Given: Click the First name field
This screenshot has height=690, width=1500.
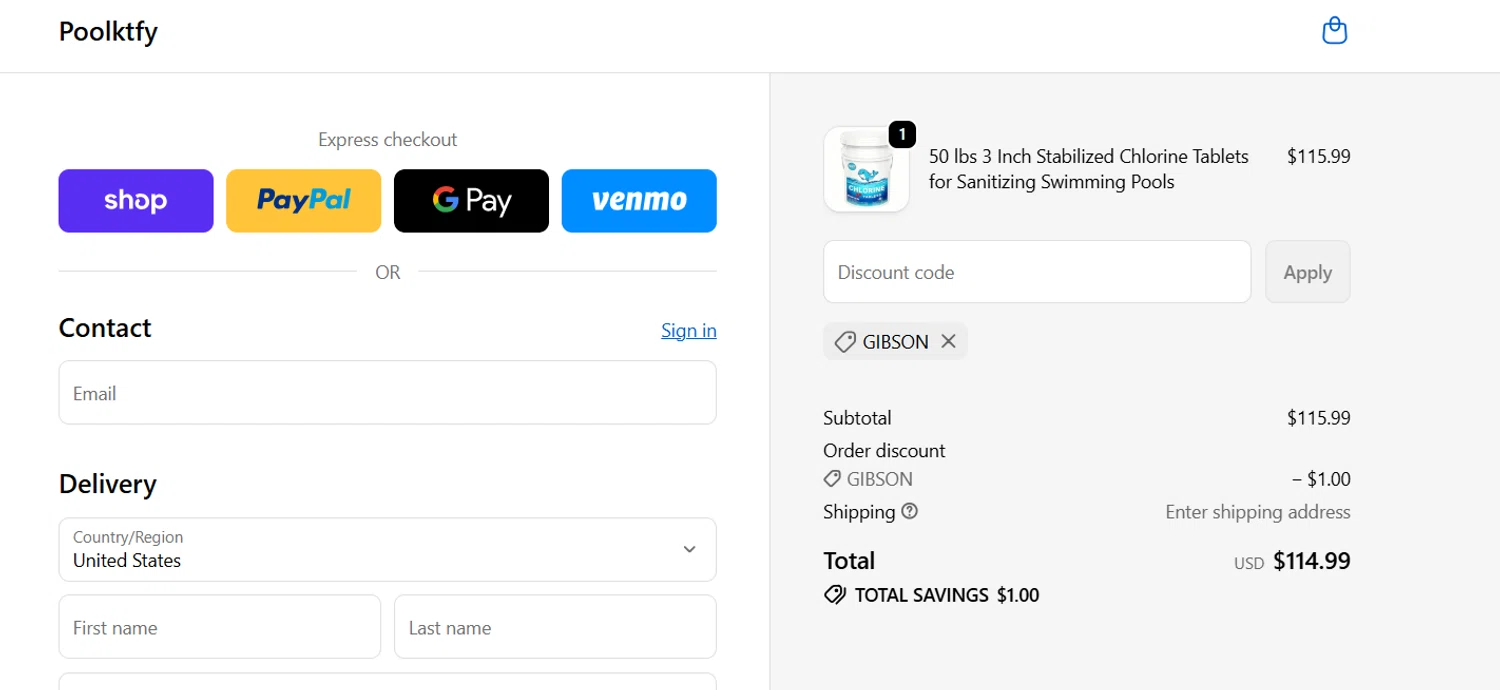Looking at the screenshot, I should click(220, 627).
